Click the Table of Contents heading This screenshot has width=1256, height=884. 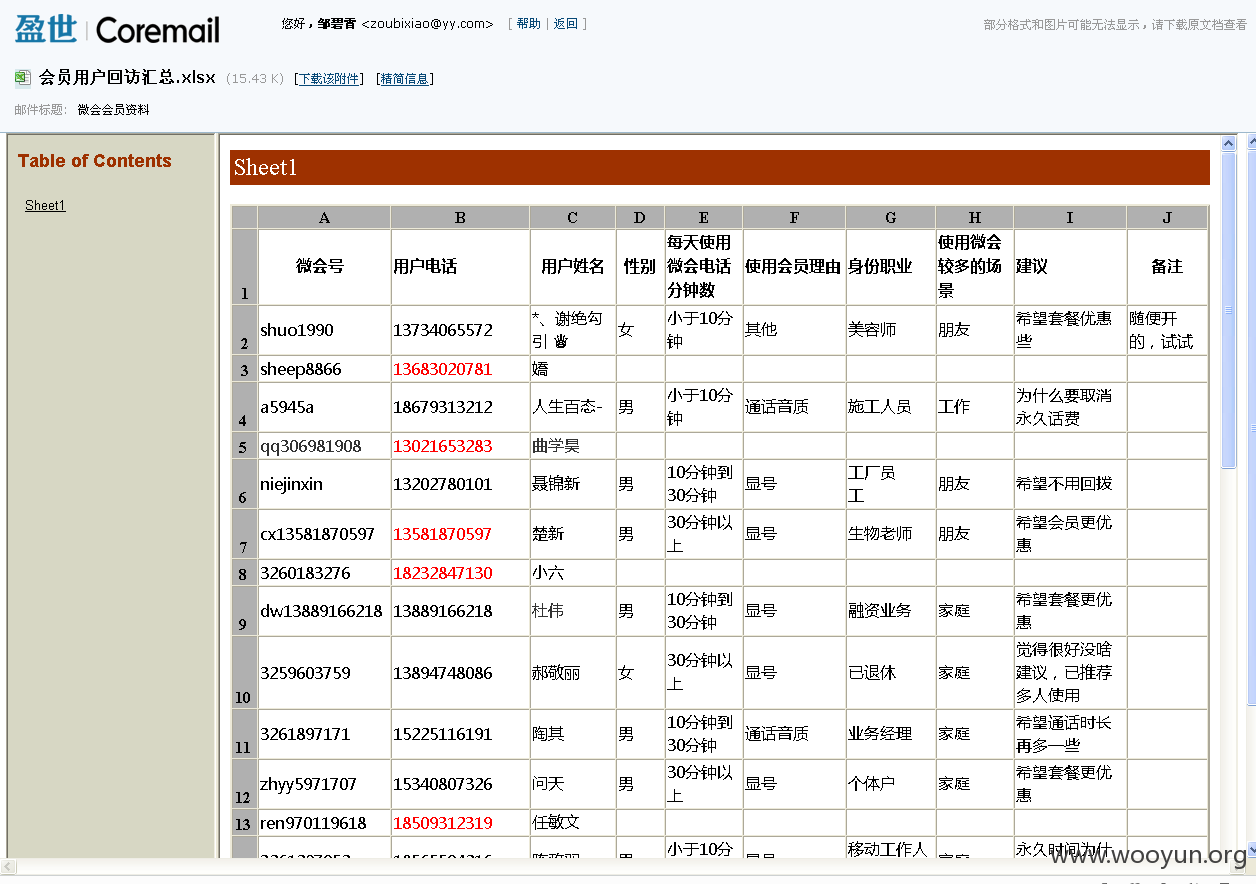coord(95,161)
